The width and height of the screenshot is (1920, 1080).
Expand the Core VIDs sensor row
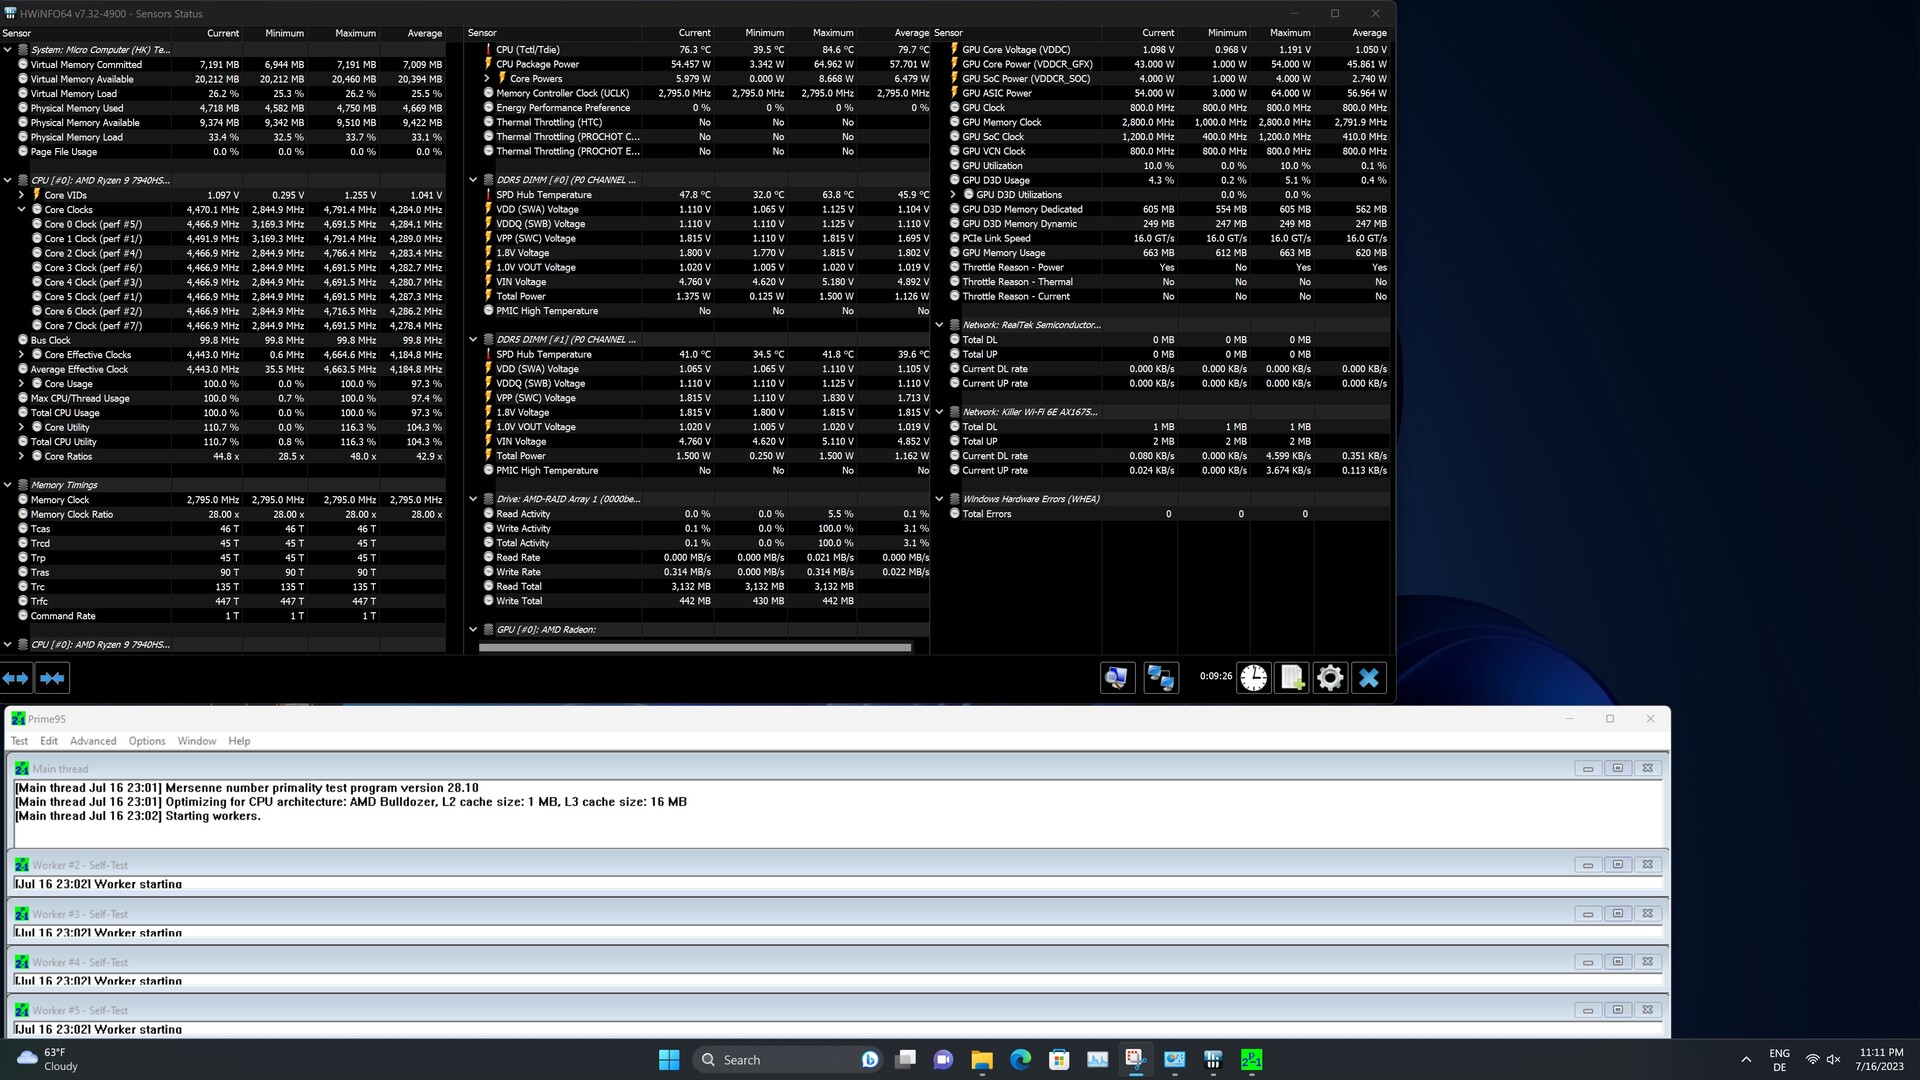(22, 195)
